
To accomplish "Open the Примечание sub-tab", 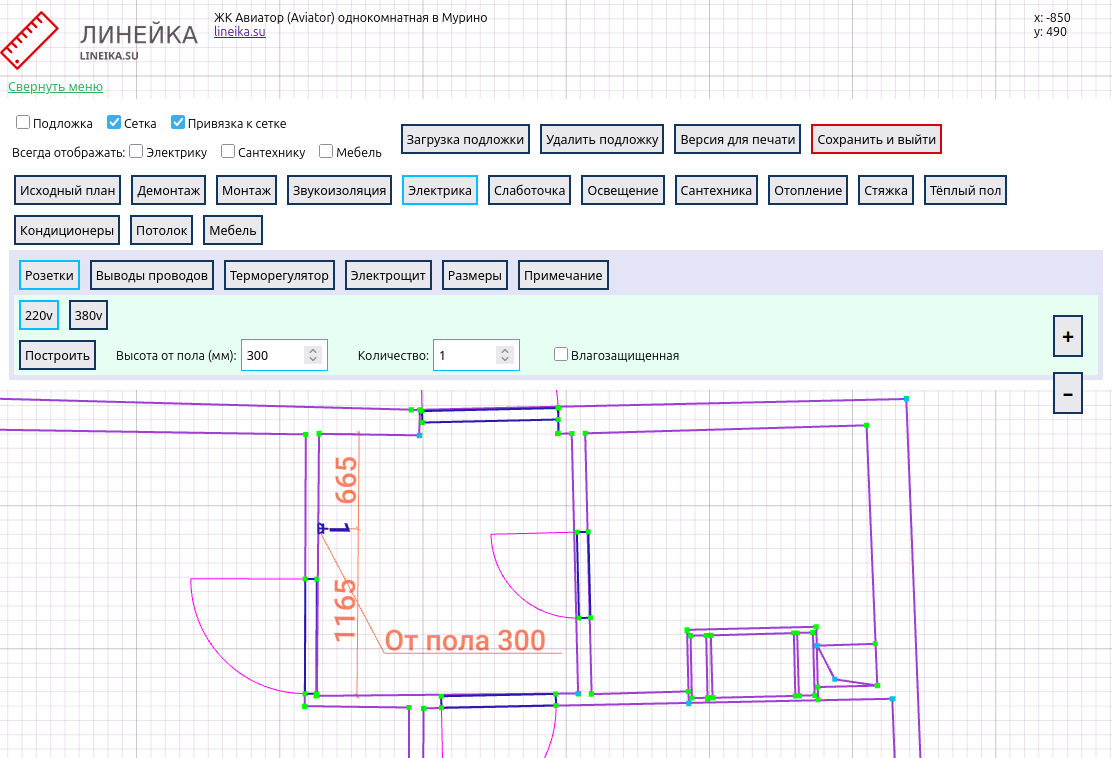I will (x=563, y=275).
